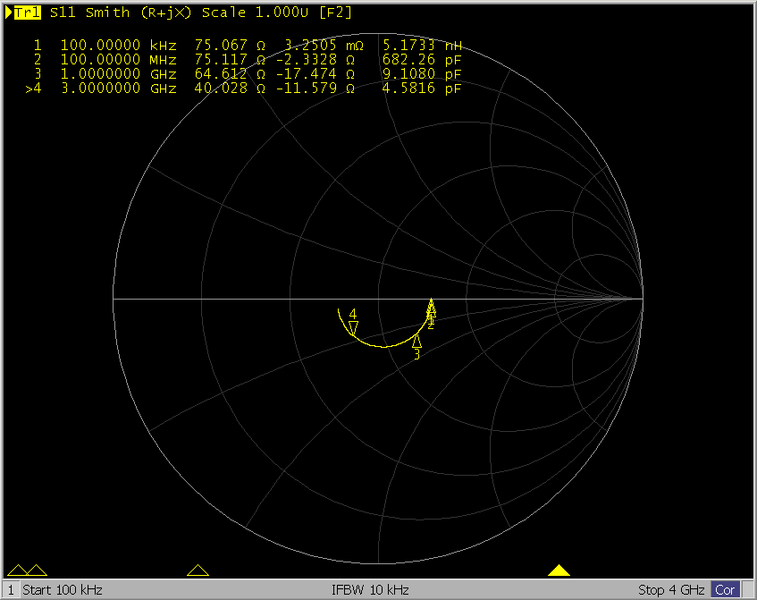The width and height of the screenshot is (757, 600).
Task: Click the Start 100 kHz field
Action: [x=62, y=590]
